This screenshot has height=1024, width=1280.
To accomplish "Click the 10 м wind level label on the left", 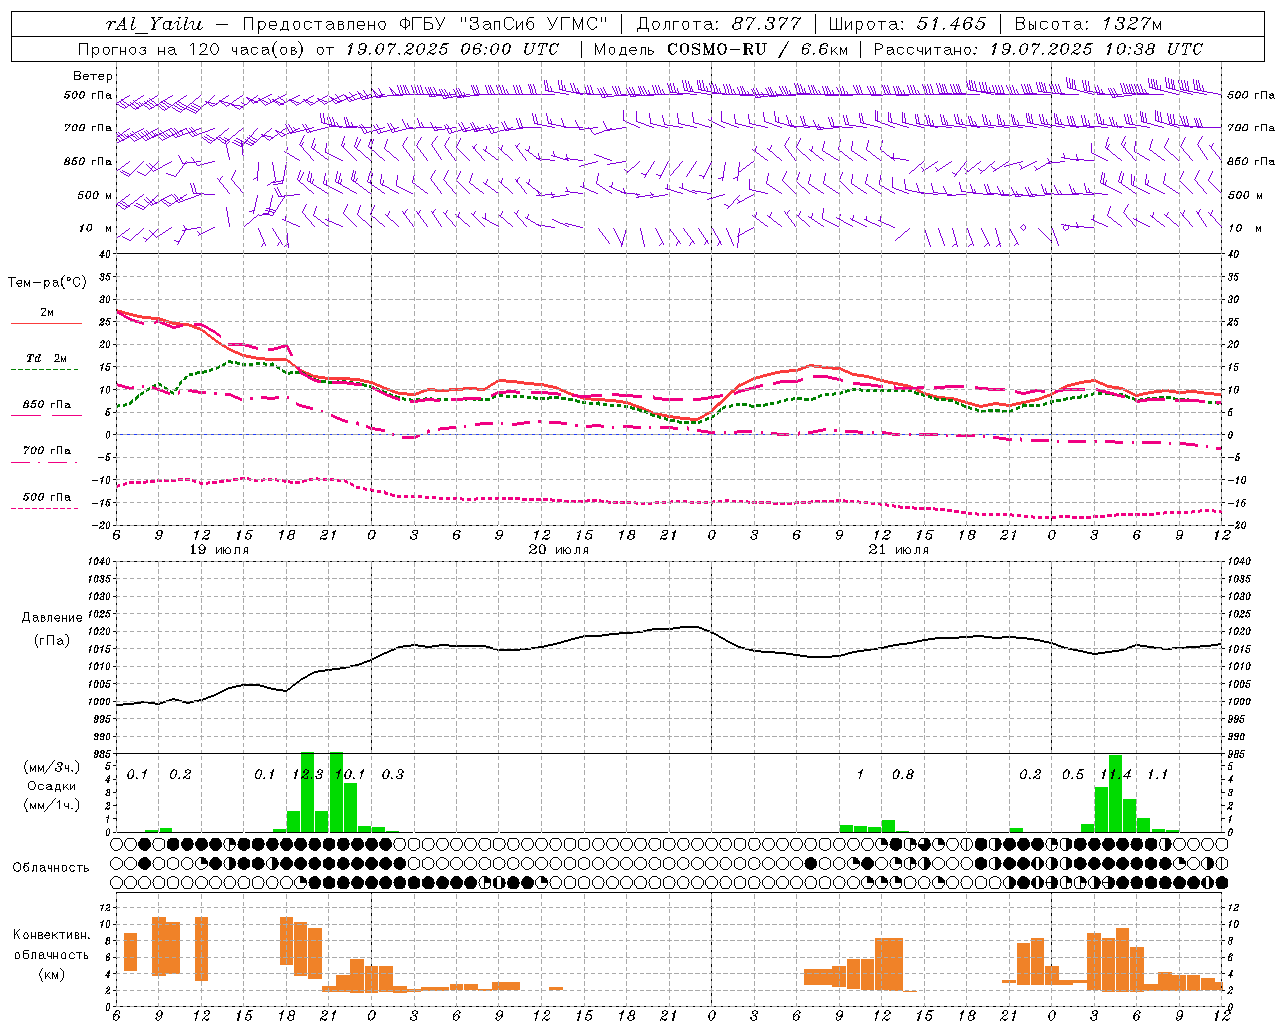I will pyautogui.click(x=96, y=228).
